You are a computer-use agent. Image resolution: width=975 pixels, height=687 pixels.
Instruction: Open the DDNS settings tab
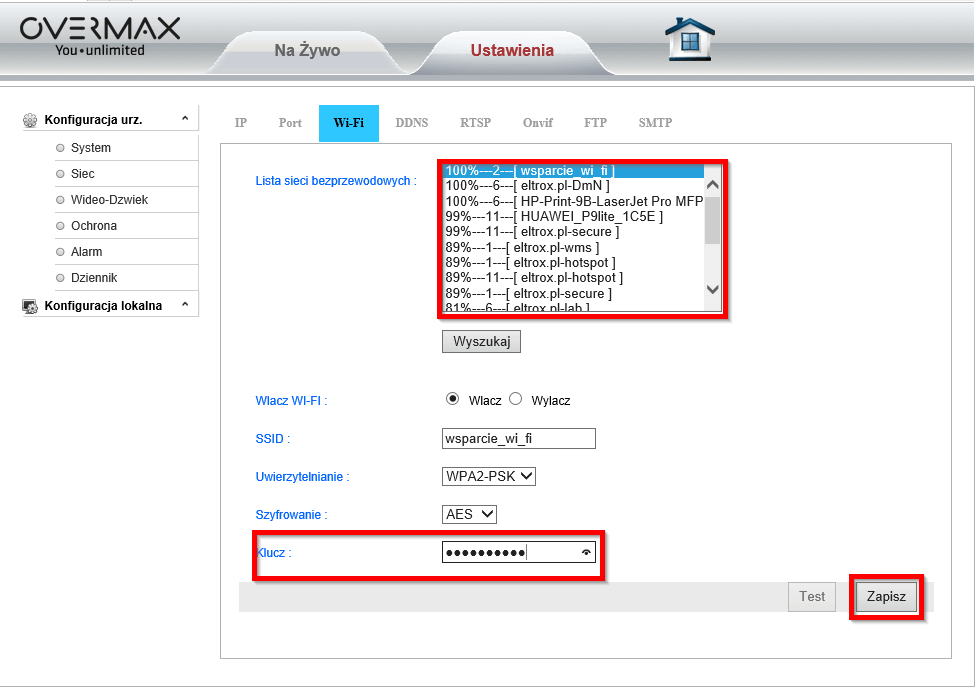[x=411, y=123]
